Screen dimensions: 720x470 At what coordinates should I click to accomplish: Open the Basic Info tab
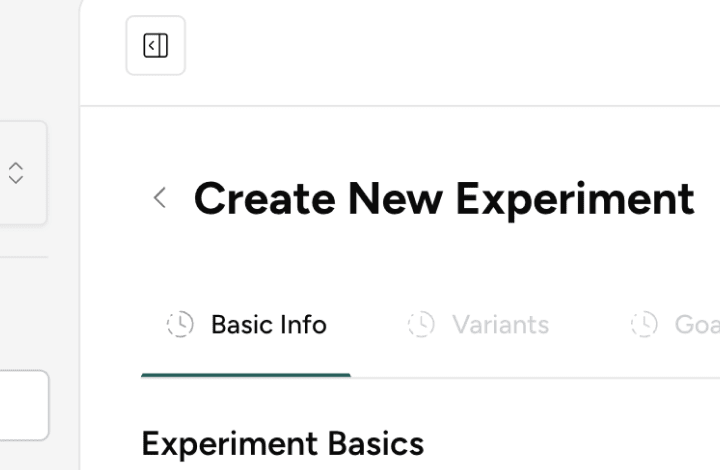click(x=247, y=325)
